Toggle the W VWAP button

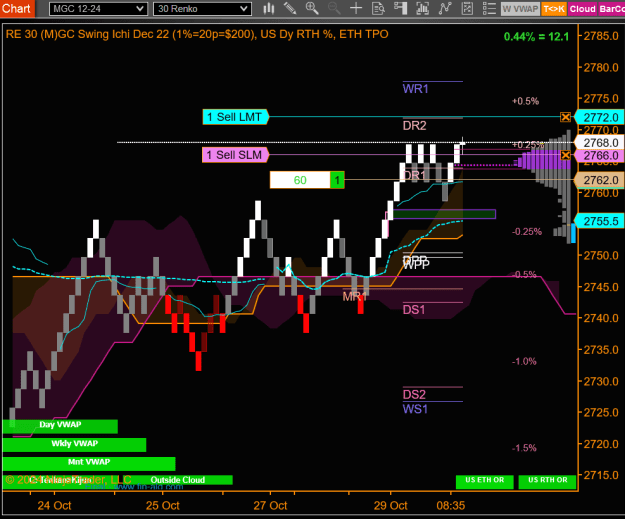[x=520, y=9]
